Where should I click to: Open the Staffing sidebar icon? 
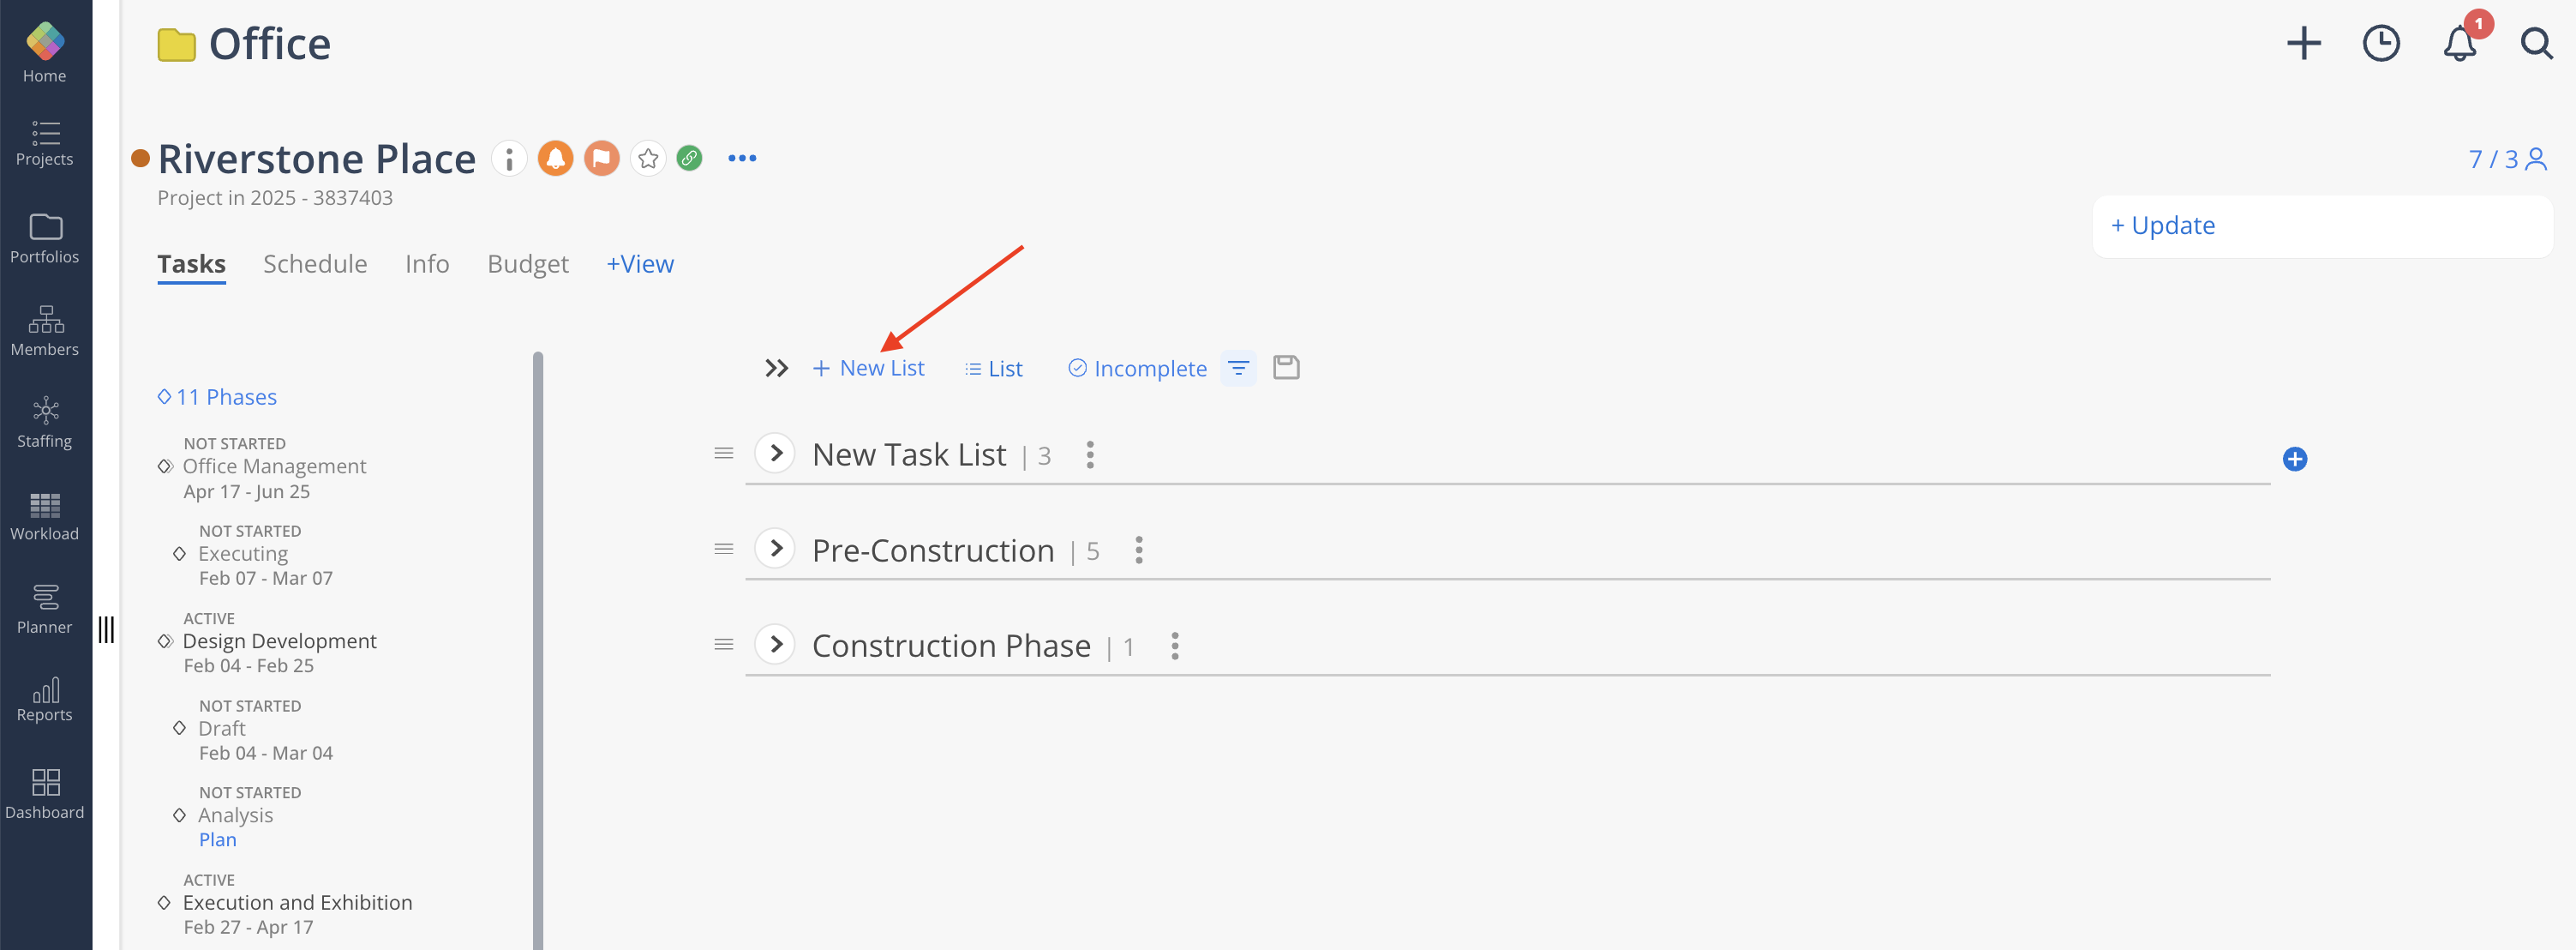click(45, 423)
